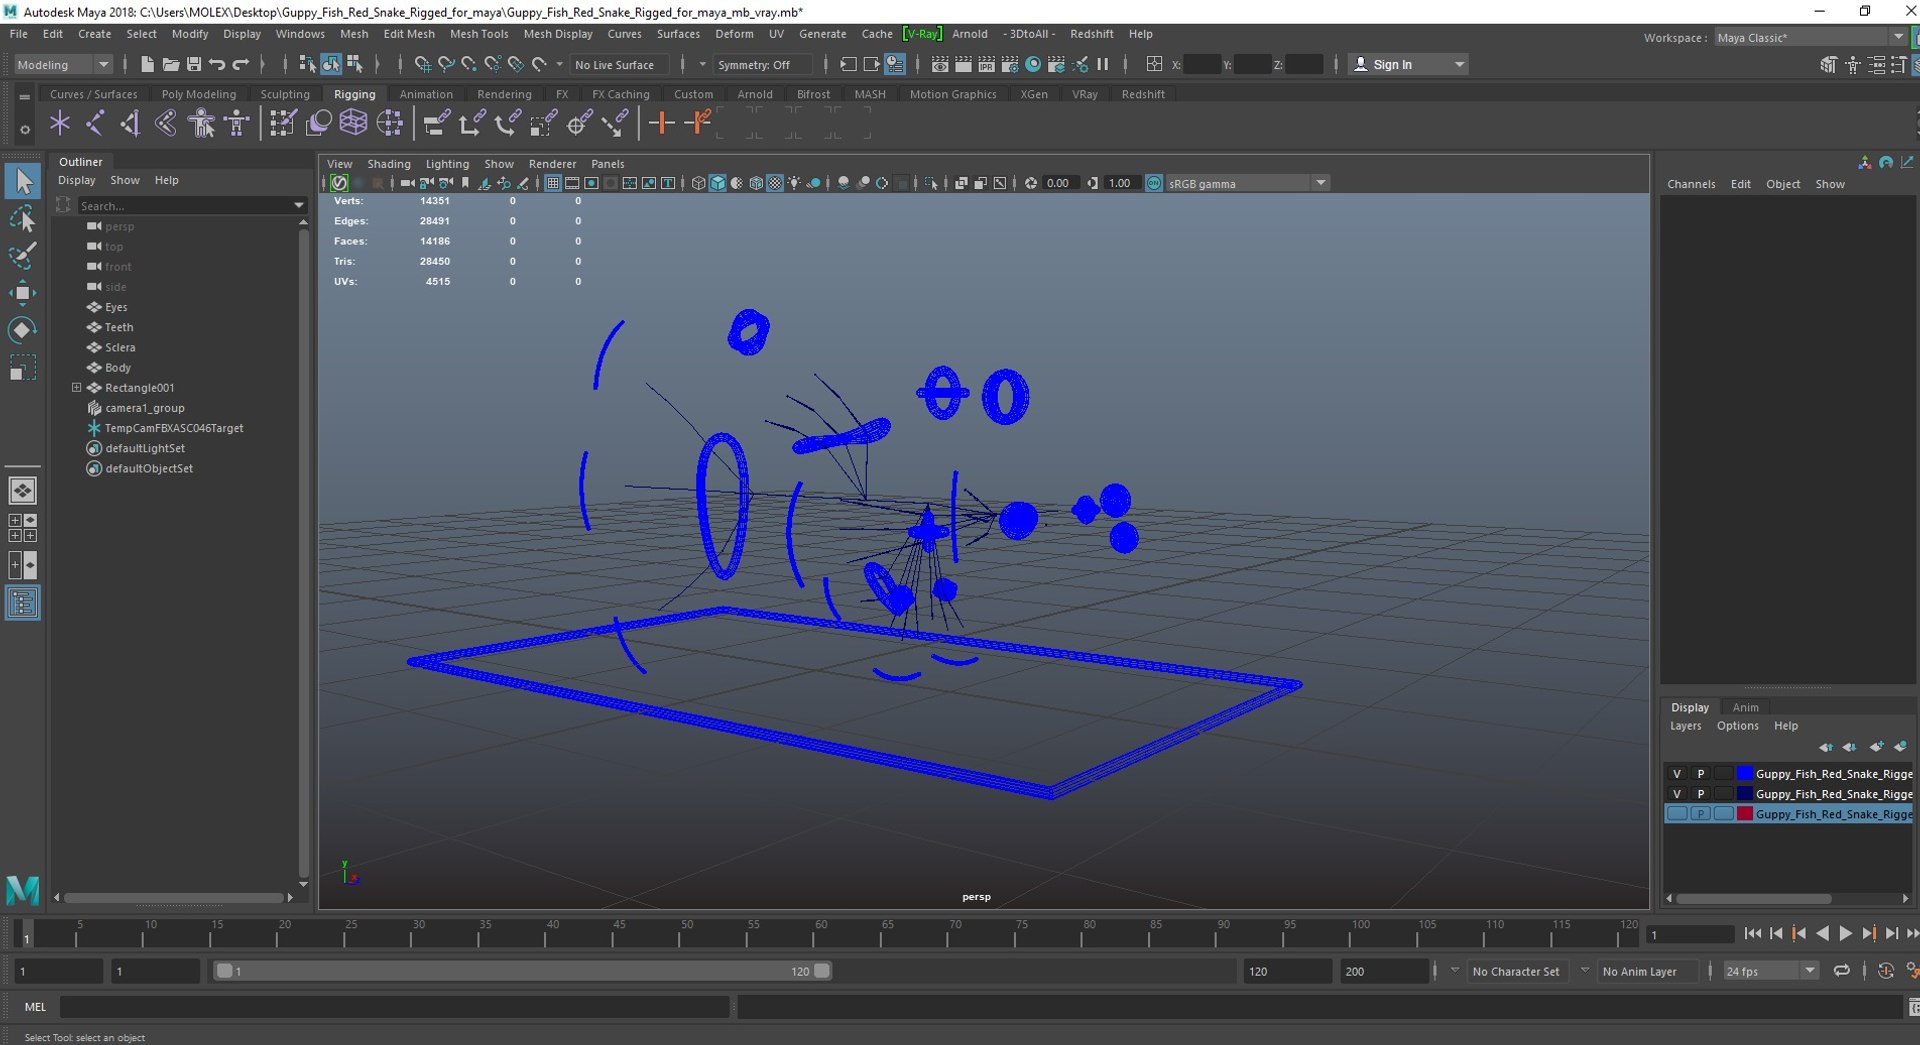The height and width of the screenshot is (1045, 1920).
Task: Open the sRGB gamma color space dropdown
Action: click(1247, 183)
